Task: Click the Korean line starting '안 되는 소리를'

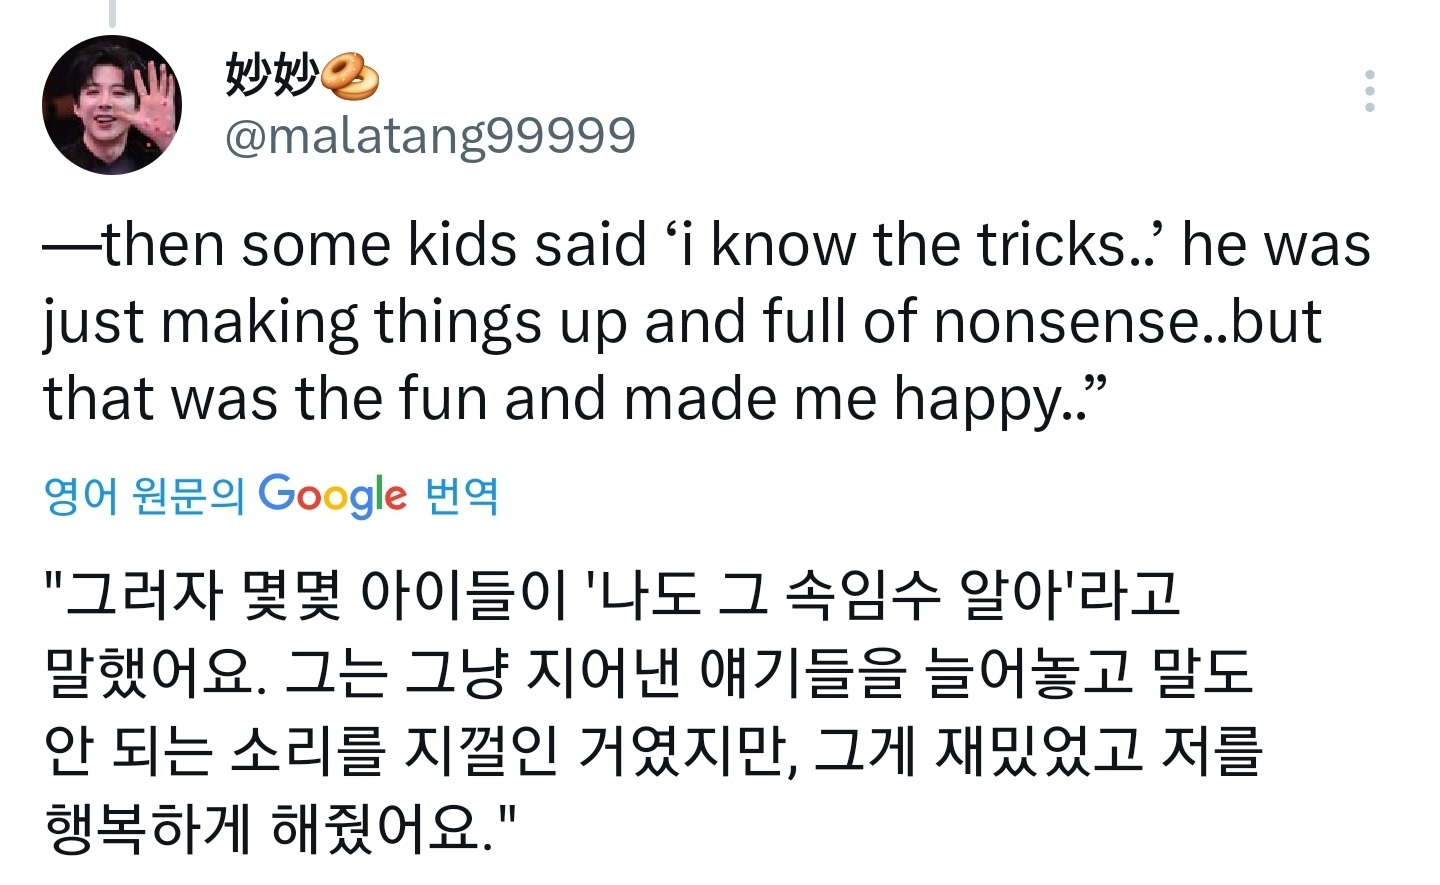Action: (x=652, y=750)
